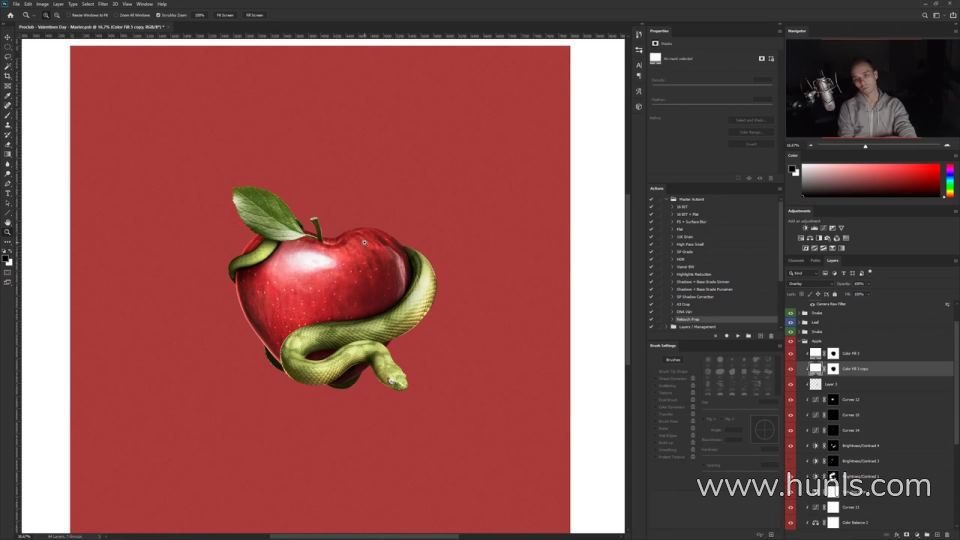This screenshot has width=960, height=540.
Task: Uncheck the Scrubby Zoom checkbox
Action: (158, 15)
